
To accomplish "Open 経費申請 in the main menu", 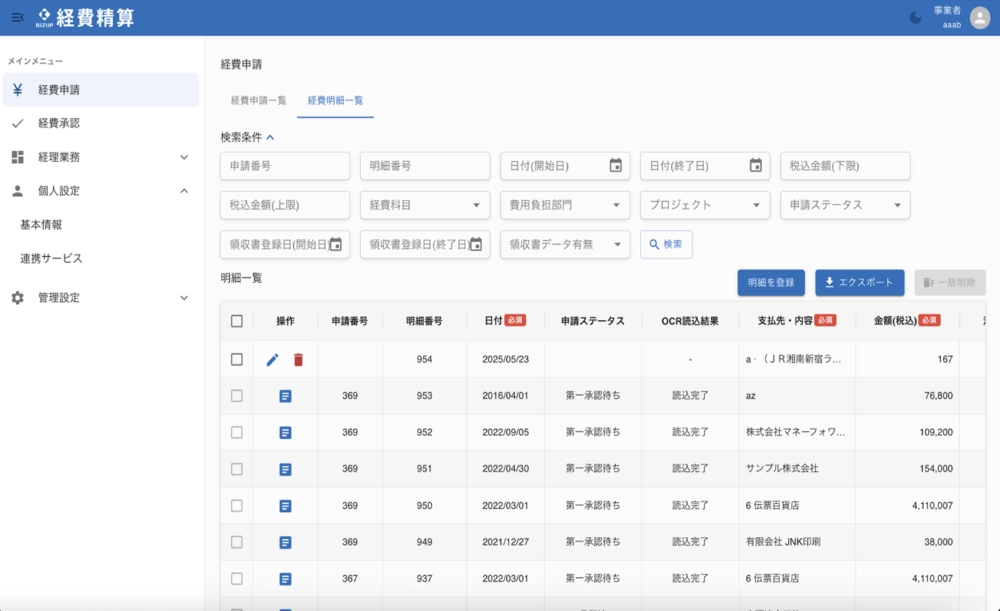I will pyautogui.click(x=101, y=90).
